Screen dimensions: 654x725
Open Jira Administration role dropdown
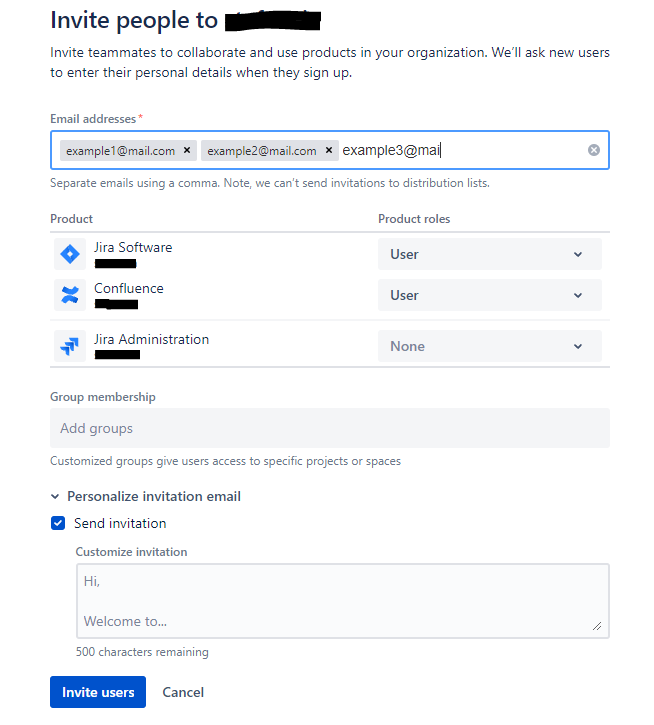point(490,346)
